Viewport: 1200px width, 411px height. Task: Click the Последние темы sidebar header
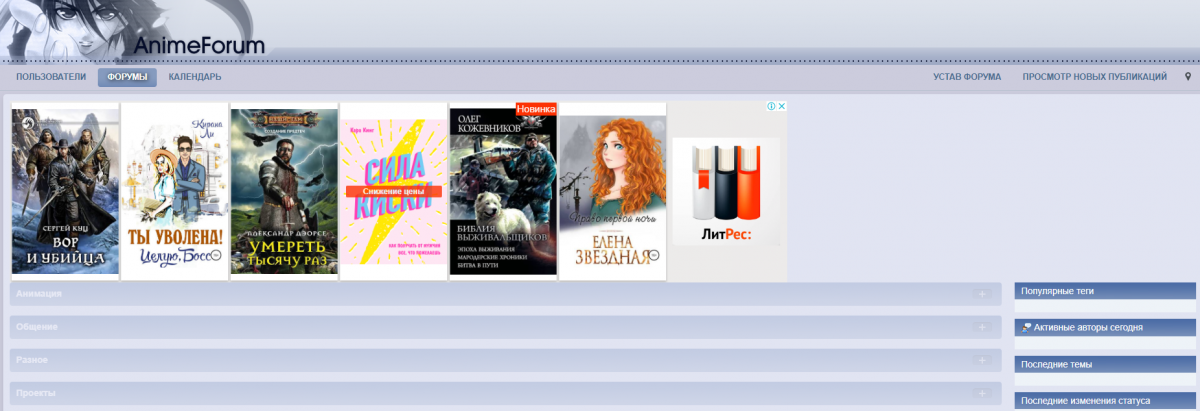coord(1105,364)
